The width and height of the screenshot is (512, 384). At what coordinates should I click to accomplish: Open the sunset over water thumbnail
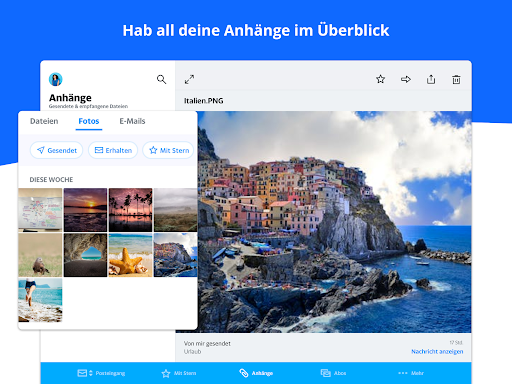(x=85, y=210)
